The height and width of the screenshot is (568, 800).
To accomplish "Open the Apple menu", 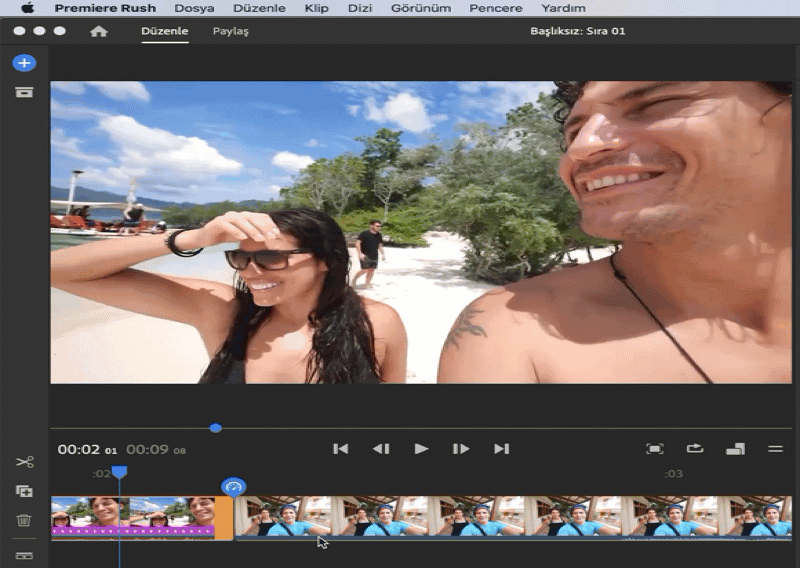I will (x=27, y=8).
